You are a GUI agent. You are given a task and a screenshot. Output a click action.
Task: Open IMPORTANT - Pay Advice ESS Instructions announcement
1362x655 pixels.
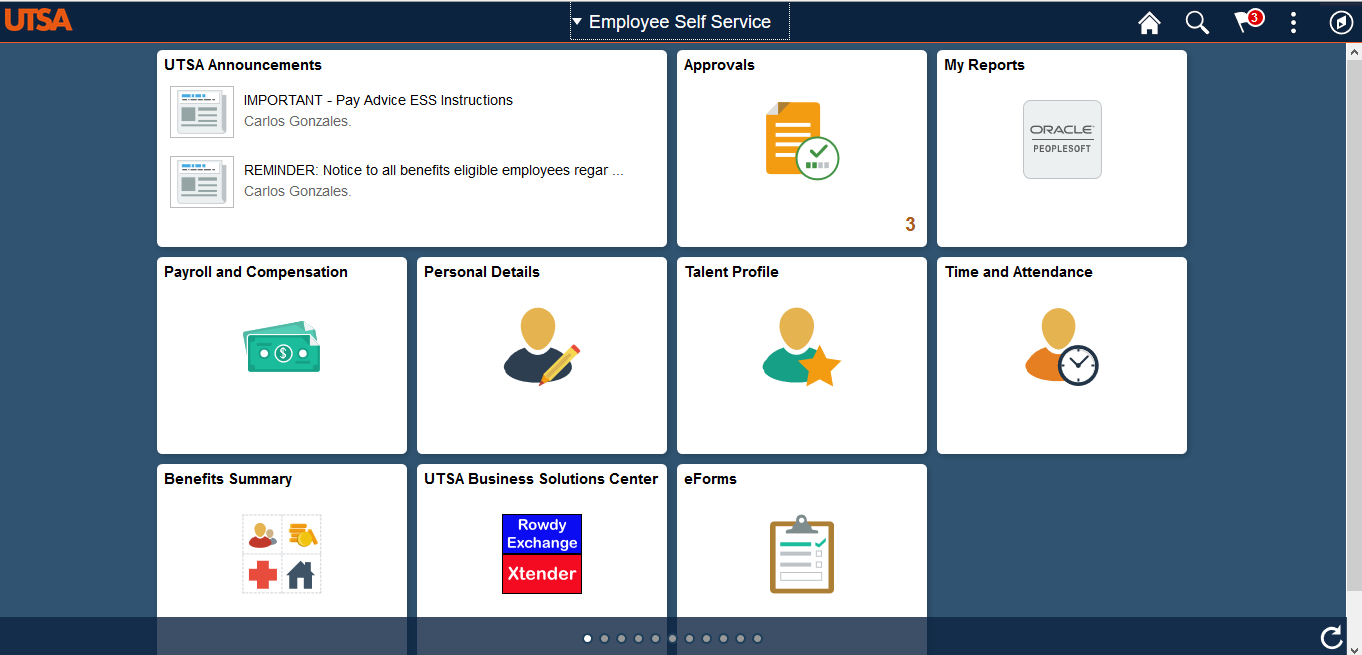tap(378, 100)
